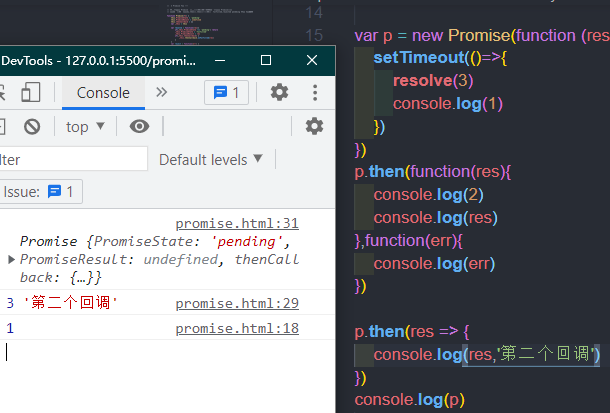This screenshot has height=413, width=610.
Task: Click console.log(p) at the editor bottom
Action: point(410,400)
